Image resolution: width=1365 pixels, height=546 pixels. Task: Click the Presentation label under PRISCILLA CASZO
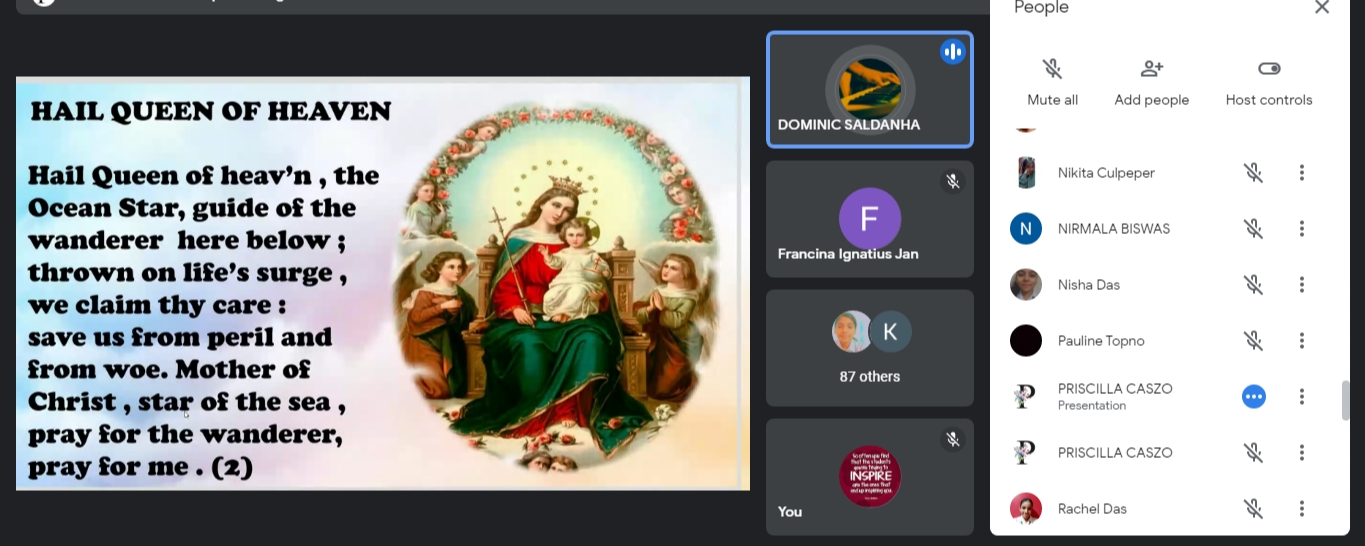tap(1092, 406)
